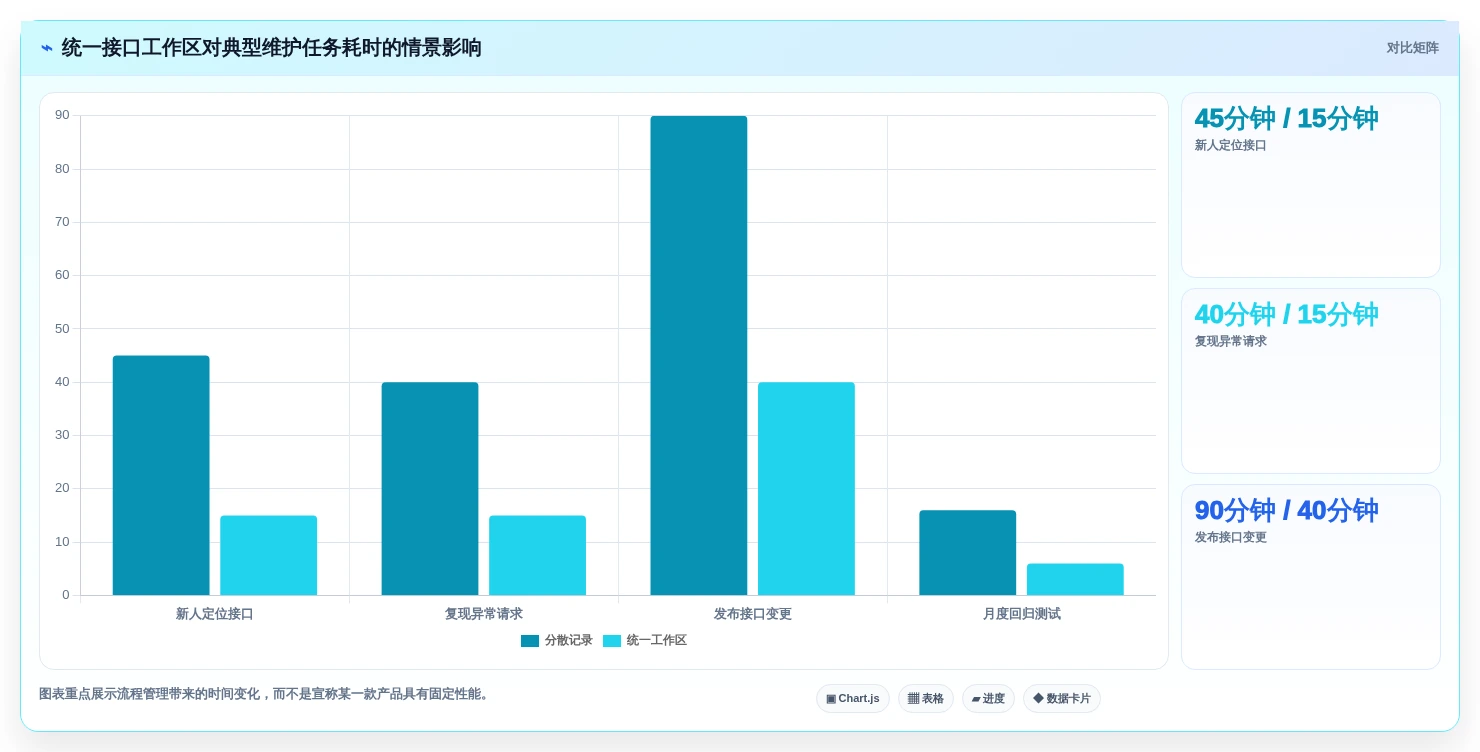The height and width of the screenshot is (752, 1480).
Task: Open the 90分钟 / 40分钟 data card
Action: pos(1311,577)
